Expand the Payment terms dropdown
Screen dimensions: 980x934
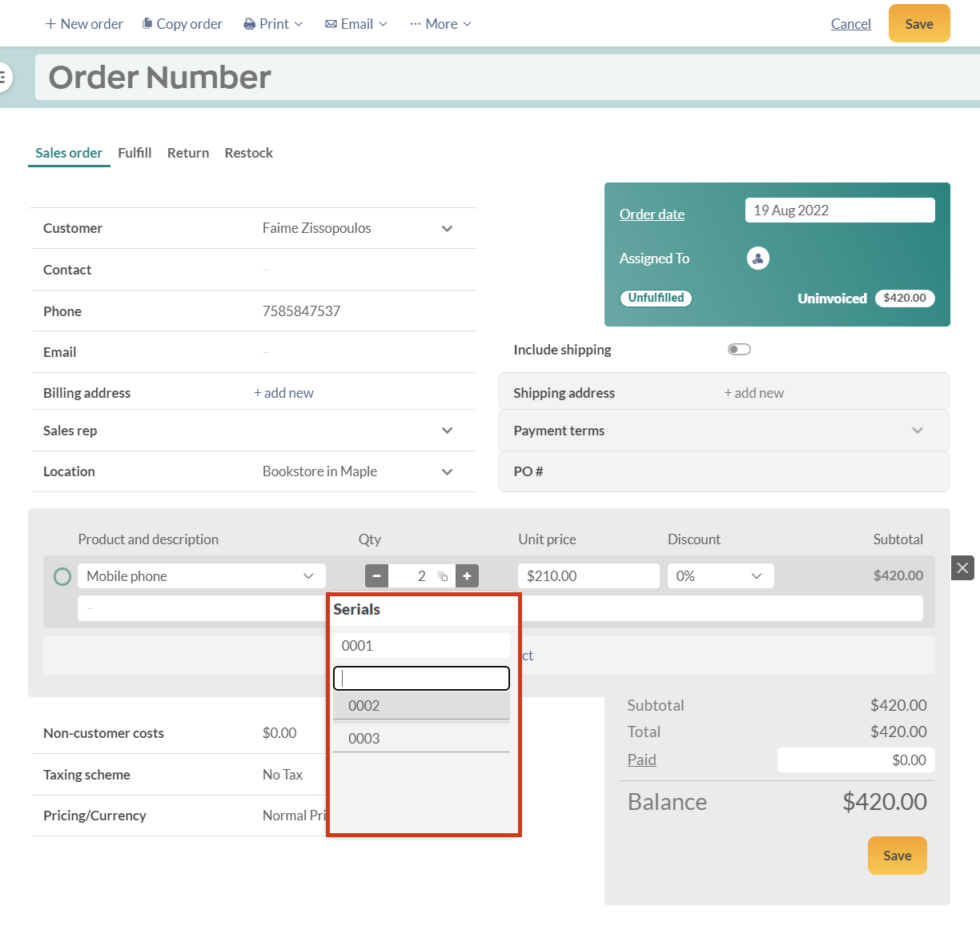(x=917, y=430)
